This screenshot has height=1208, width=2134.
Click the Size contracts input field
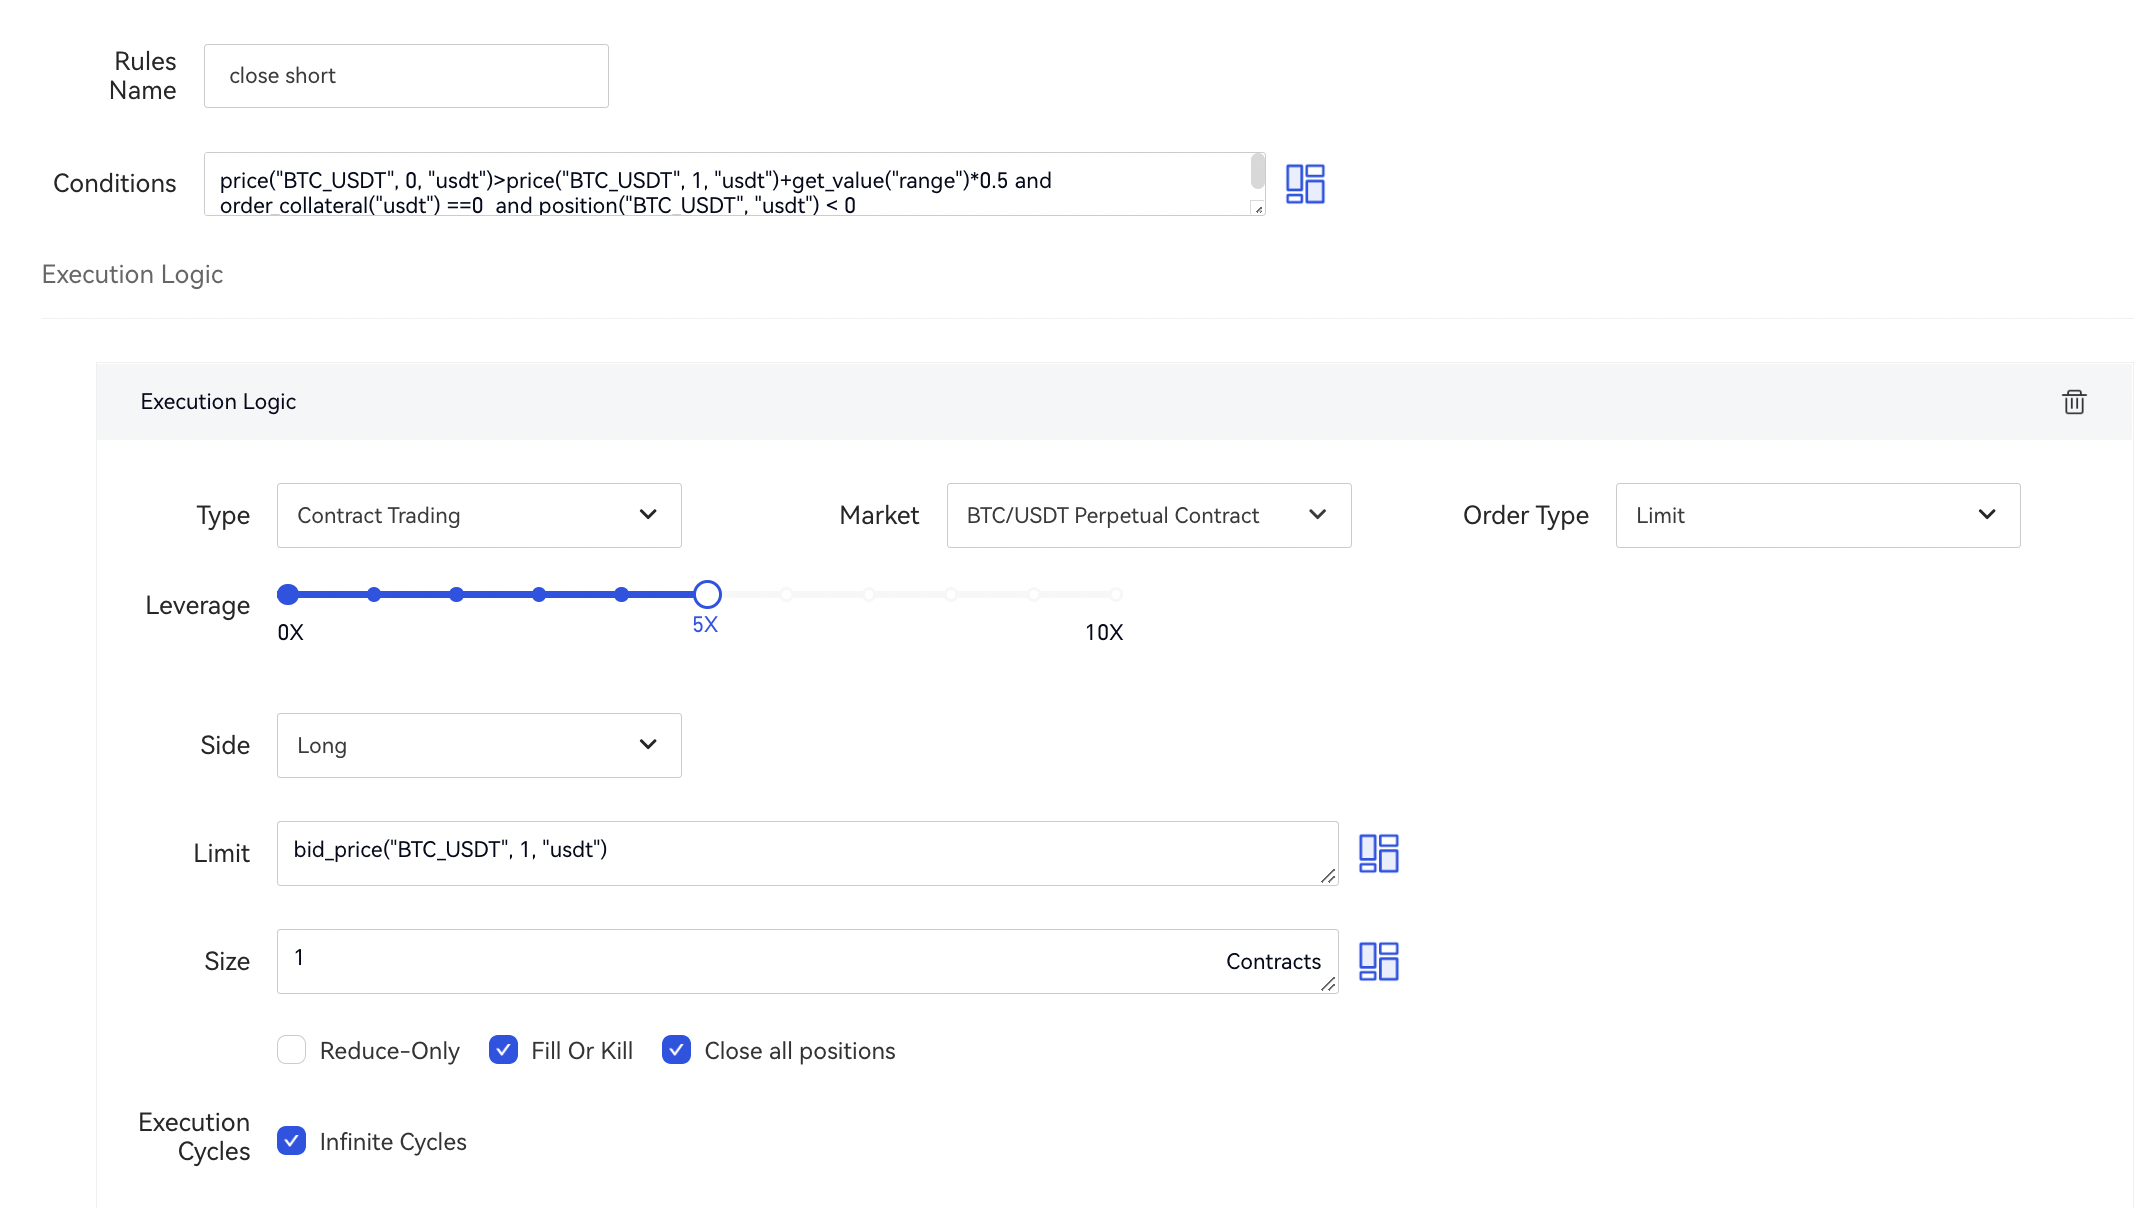(x=750, y=961)
